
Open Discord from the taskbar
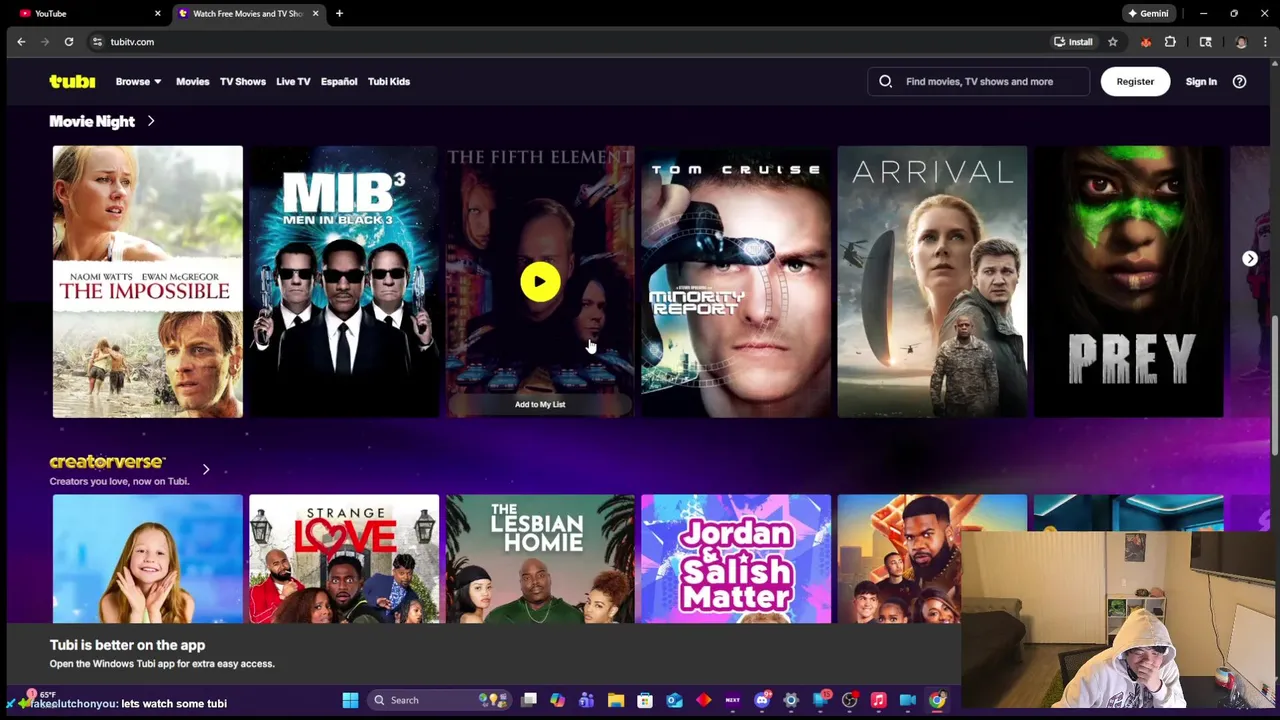pyautogui.click(x=762, y=700)
